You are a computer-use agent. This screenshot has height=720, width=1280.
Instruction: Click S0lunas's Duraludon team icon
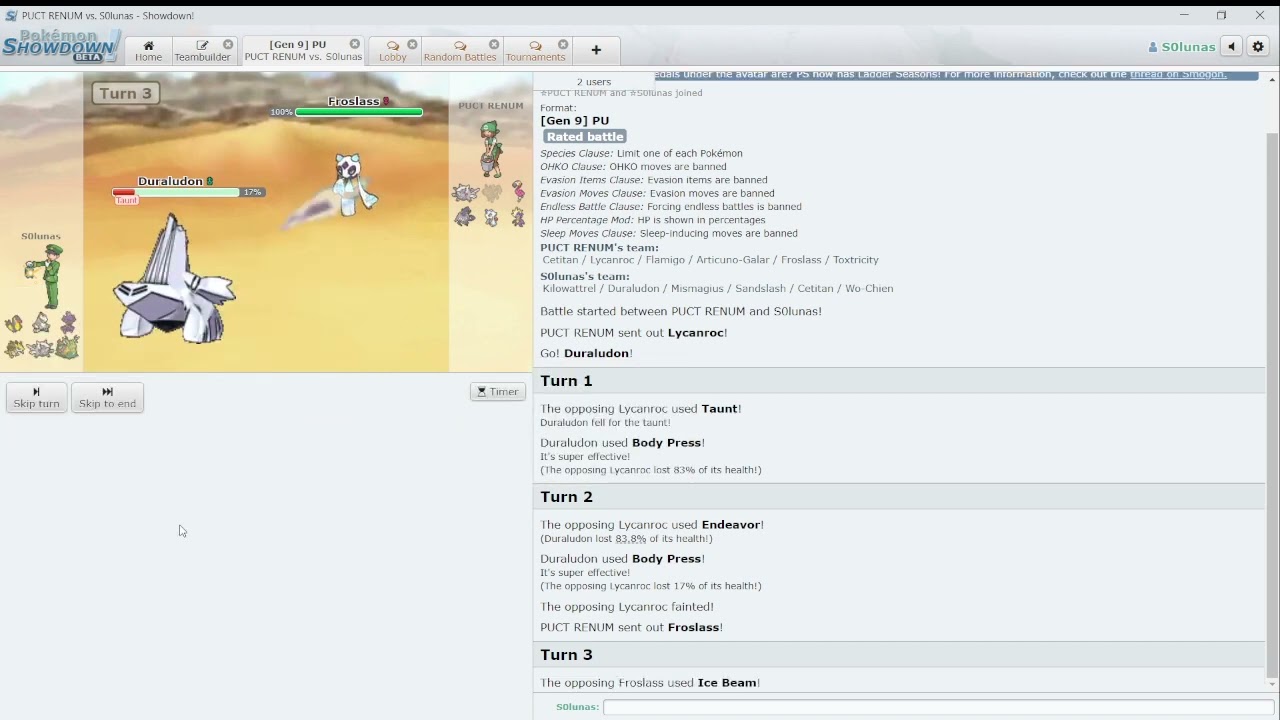41,323
